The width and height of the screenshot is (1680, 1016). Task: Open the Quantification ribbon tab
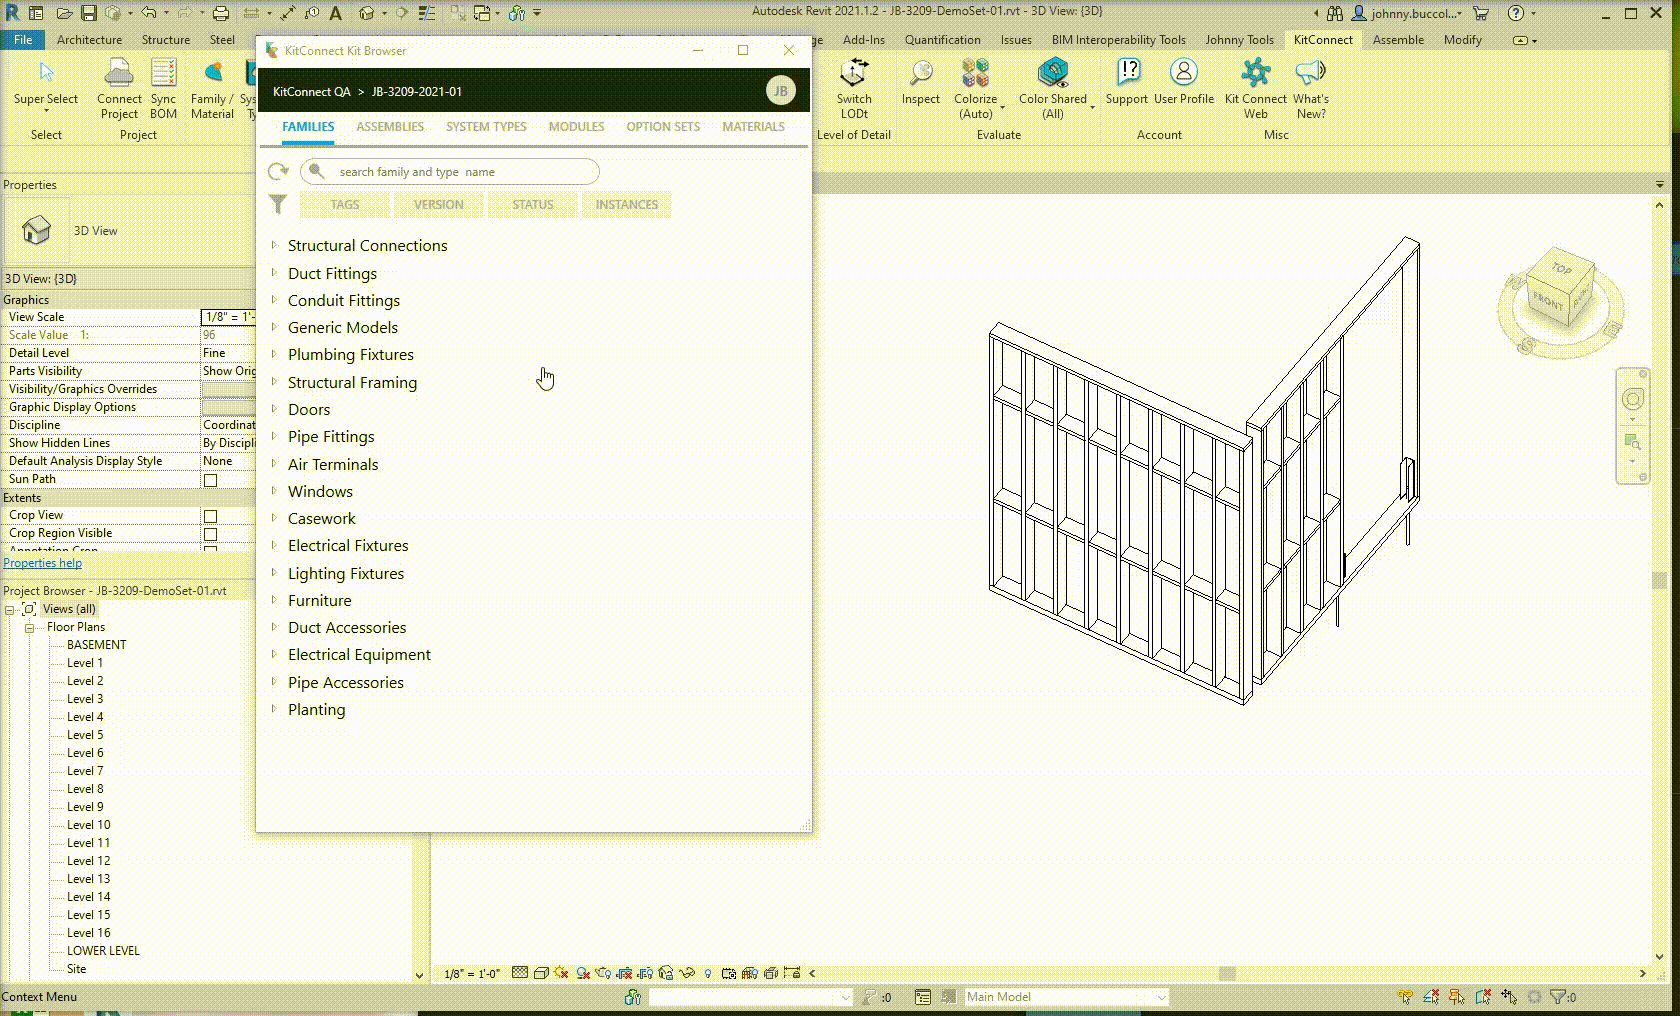click(942, 40)
